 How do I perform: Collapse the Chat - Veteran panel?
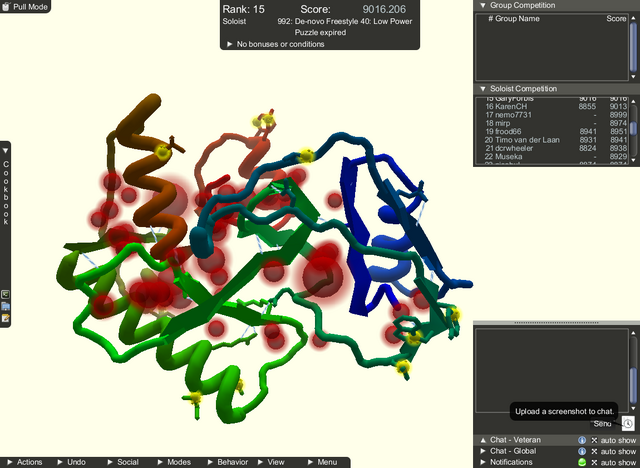pyautogui.click(x=483, y=440)
